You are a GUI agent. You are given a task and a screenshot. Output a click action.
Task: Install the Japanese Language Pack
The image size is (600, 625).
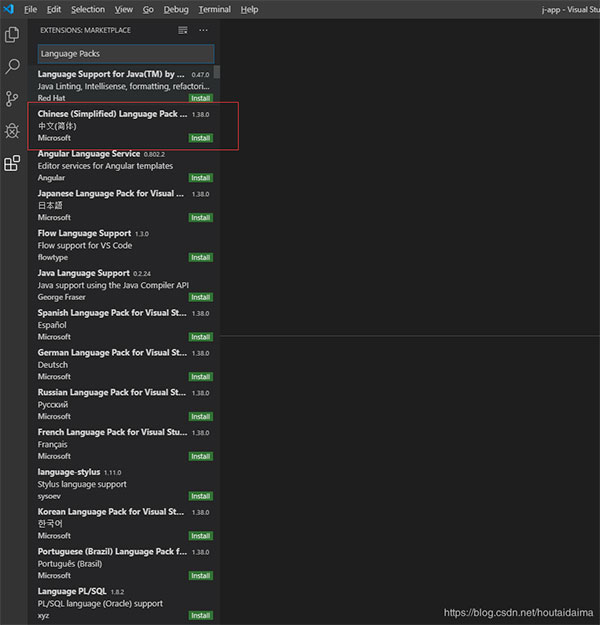point(200,217)
